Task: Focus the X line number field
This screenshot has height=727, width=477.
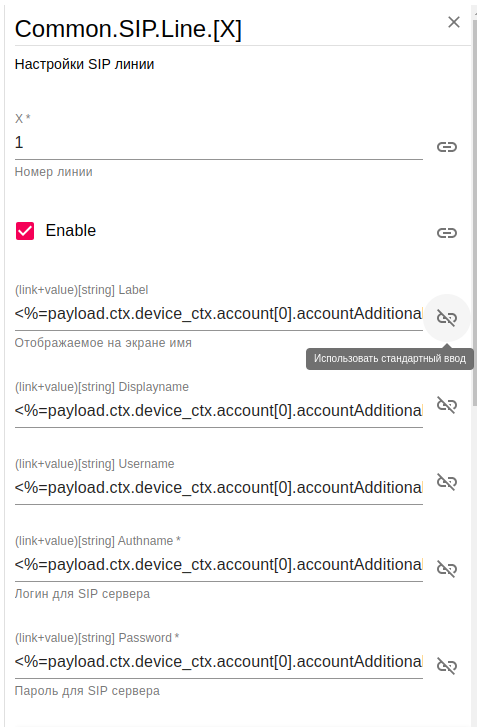Action: tap(219, 143)
